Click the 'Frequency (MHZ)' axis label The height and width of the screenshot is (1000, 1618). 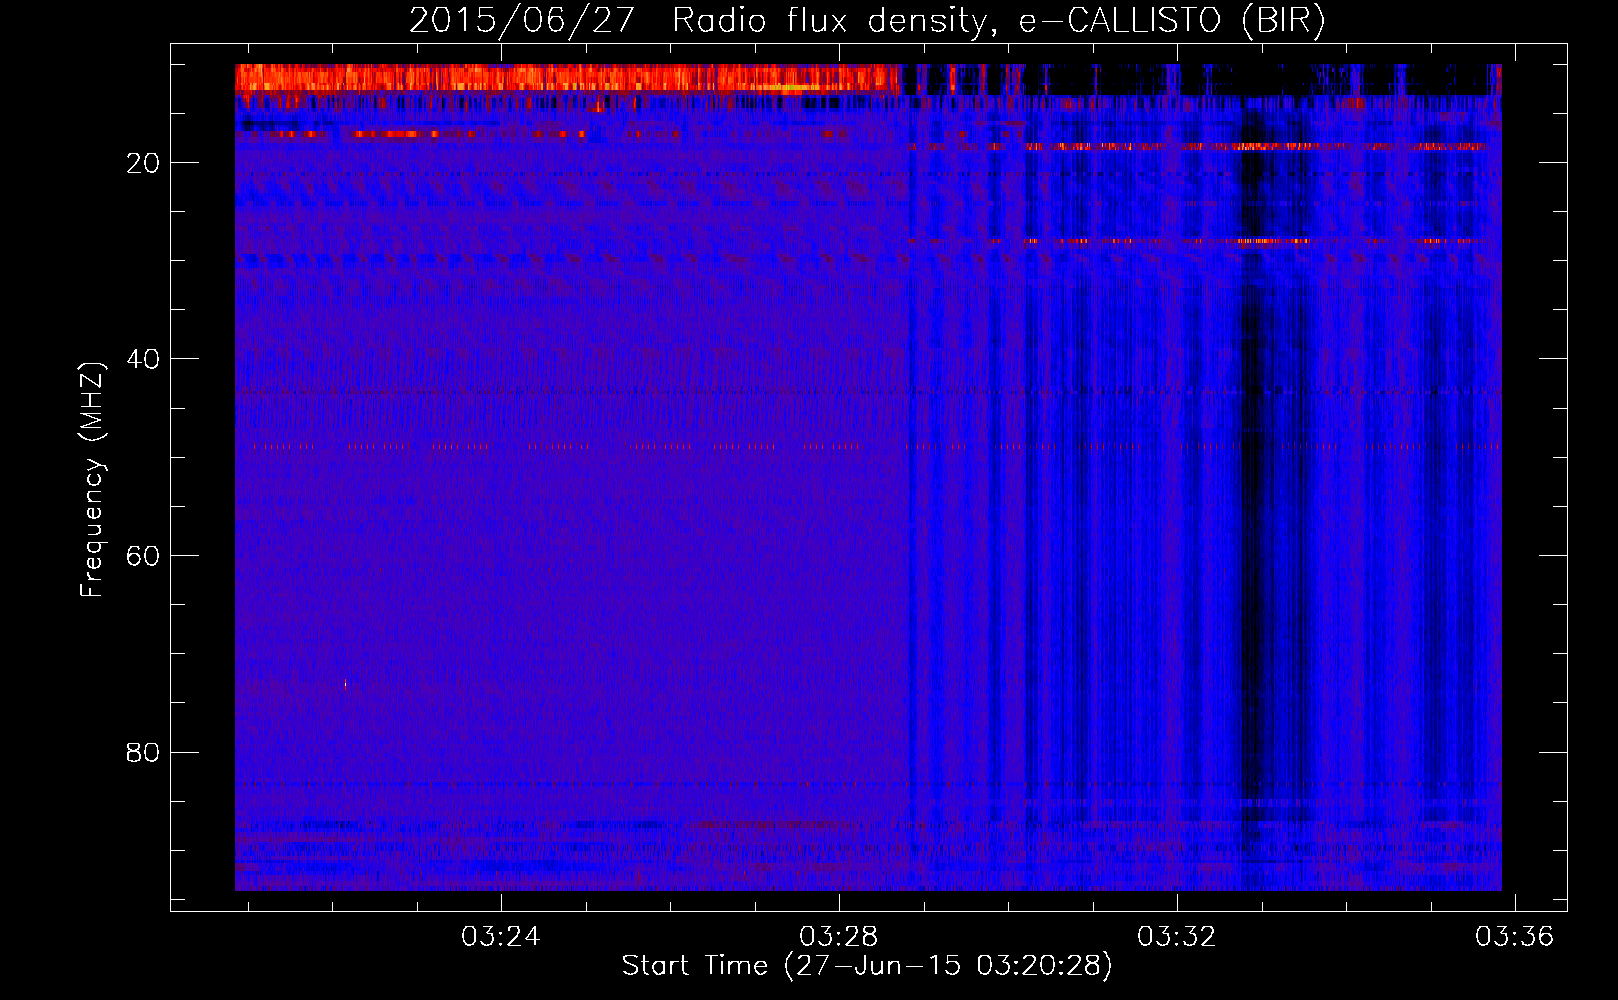pyautogui.click(x=92, y=480)
